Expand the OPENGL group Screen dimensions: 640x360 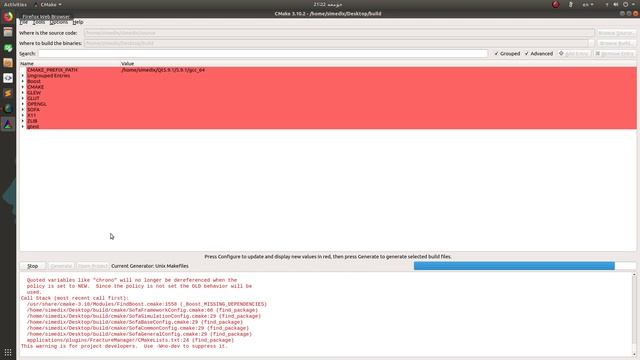tap(23, 104)
